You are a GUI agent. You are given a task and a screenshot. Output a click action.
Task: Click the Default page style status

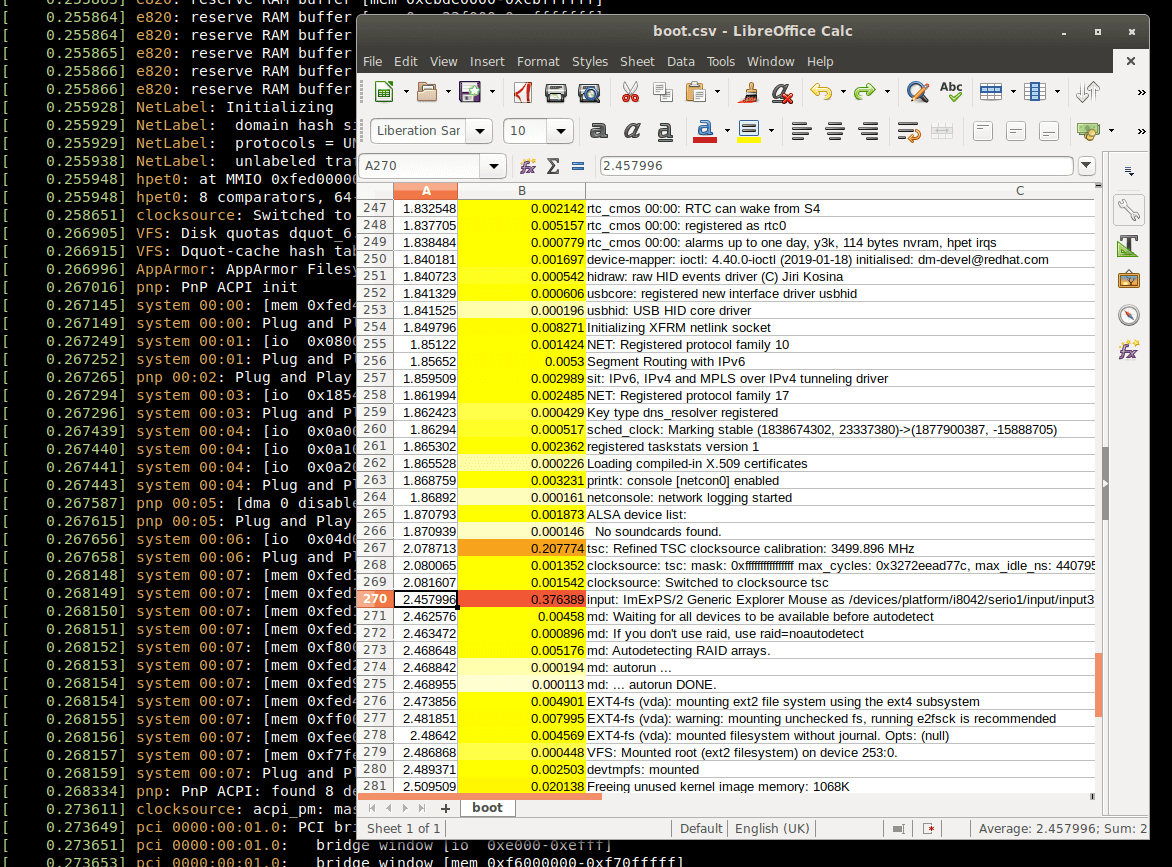coord(701,828)
